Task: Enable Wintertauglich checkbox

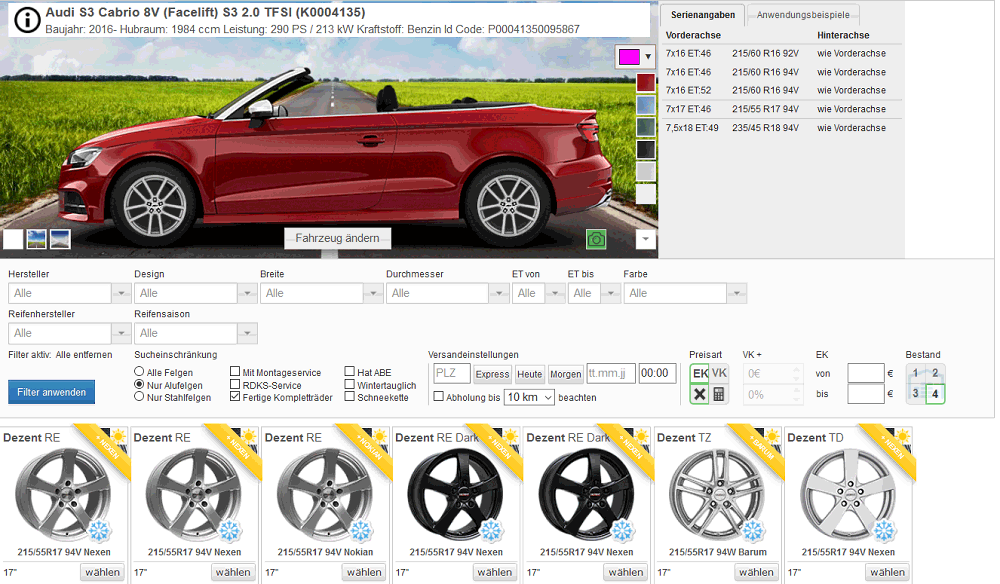Action: click(349, 384)
